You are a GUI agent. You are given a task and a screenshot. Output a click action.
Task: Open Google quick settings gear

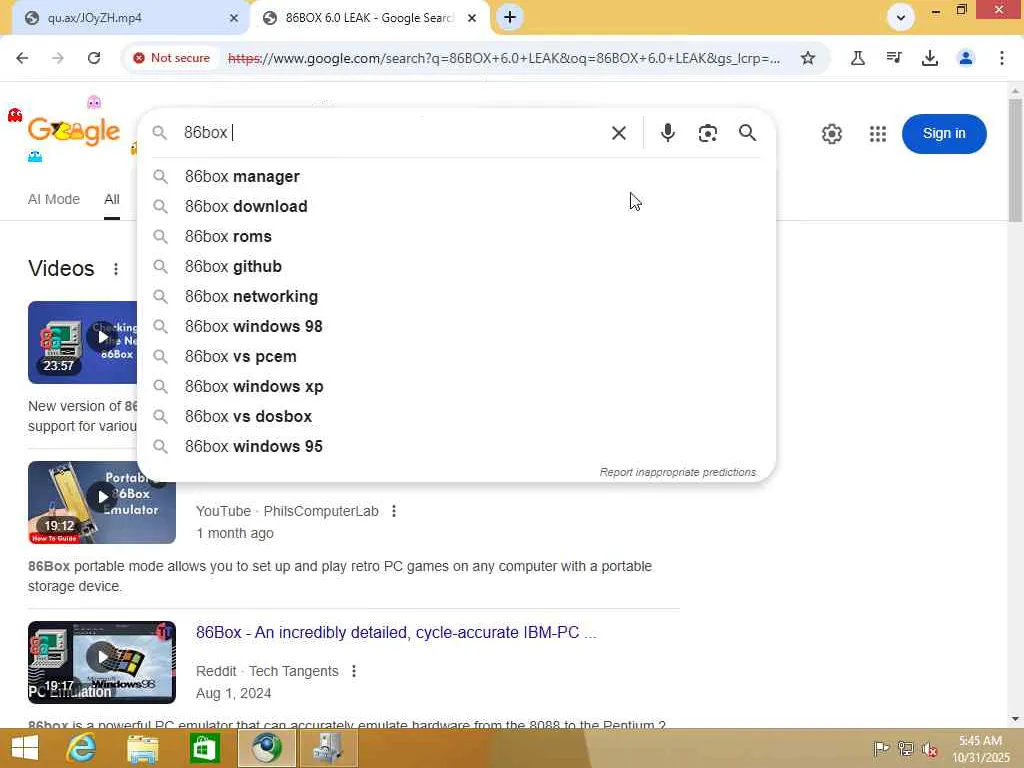point(831,134)
